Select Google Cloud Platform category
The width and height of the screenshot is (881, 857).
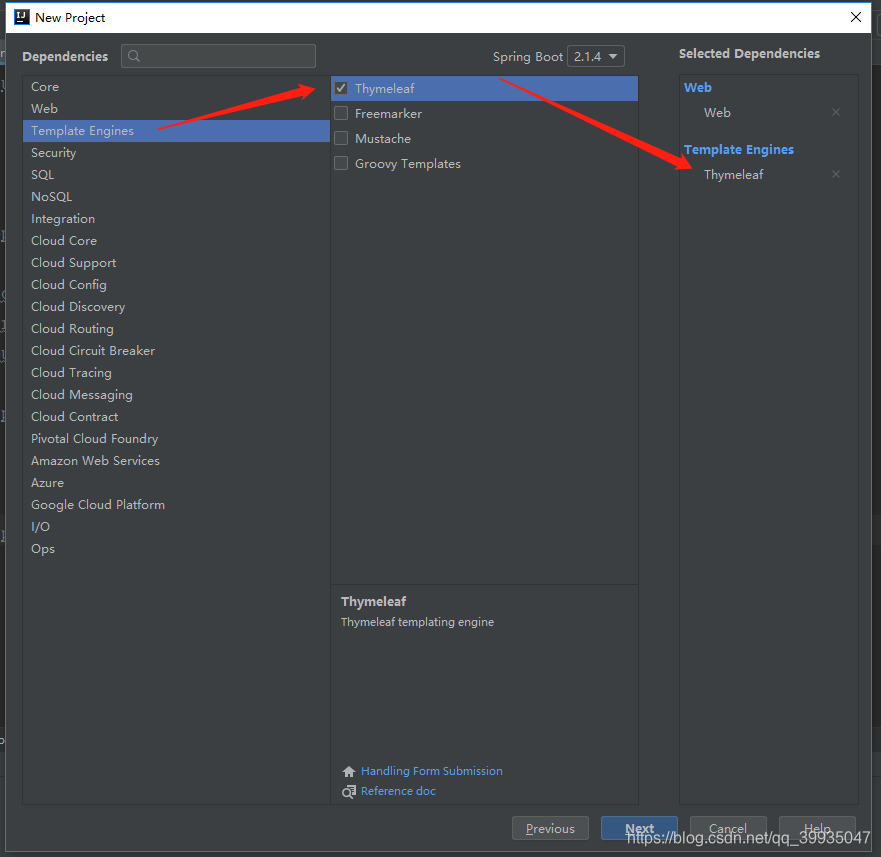[176, 505]
